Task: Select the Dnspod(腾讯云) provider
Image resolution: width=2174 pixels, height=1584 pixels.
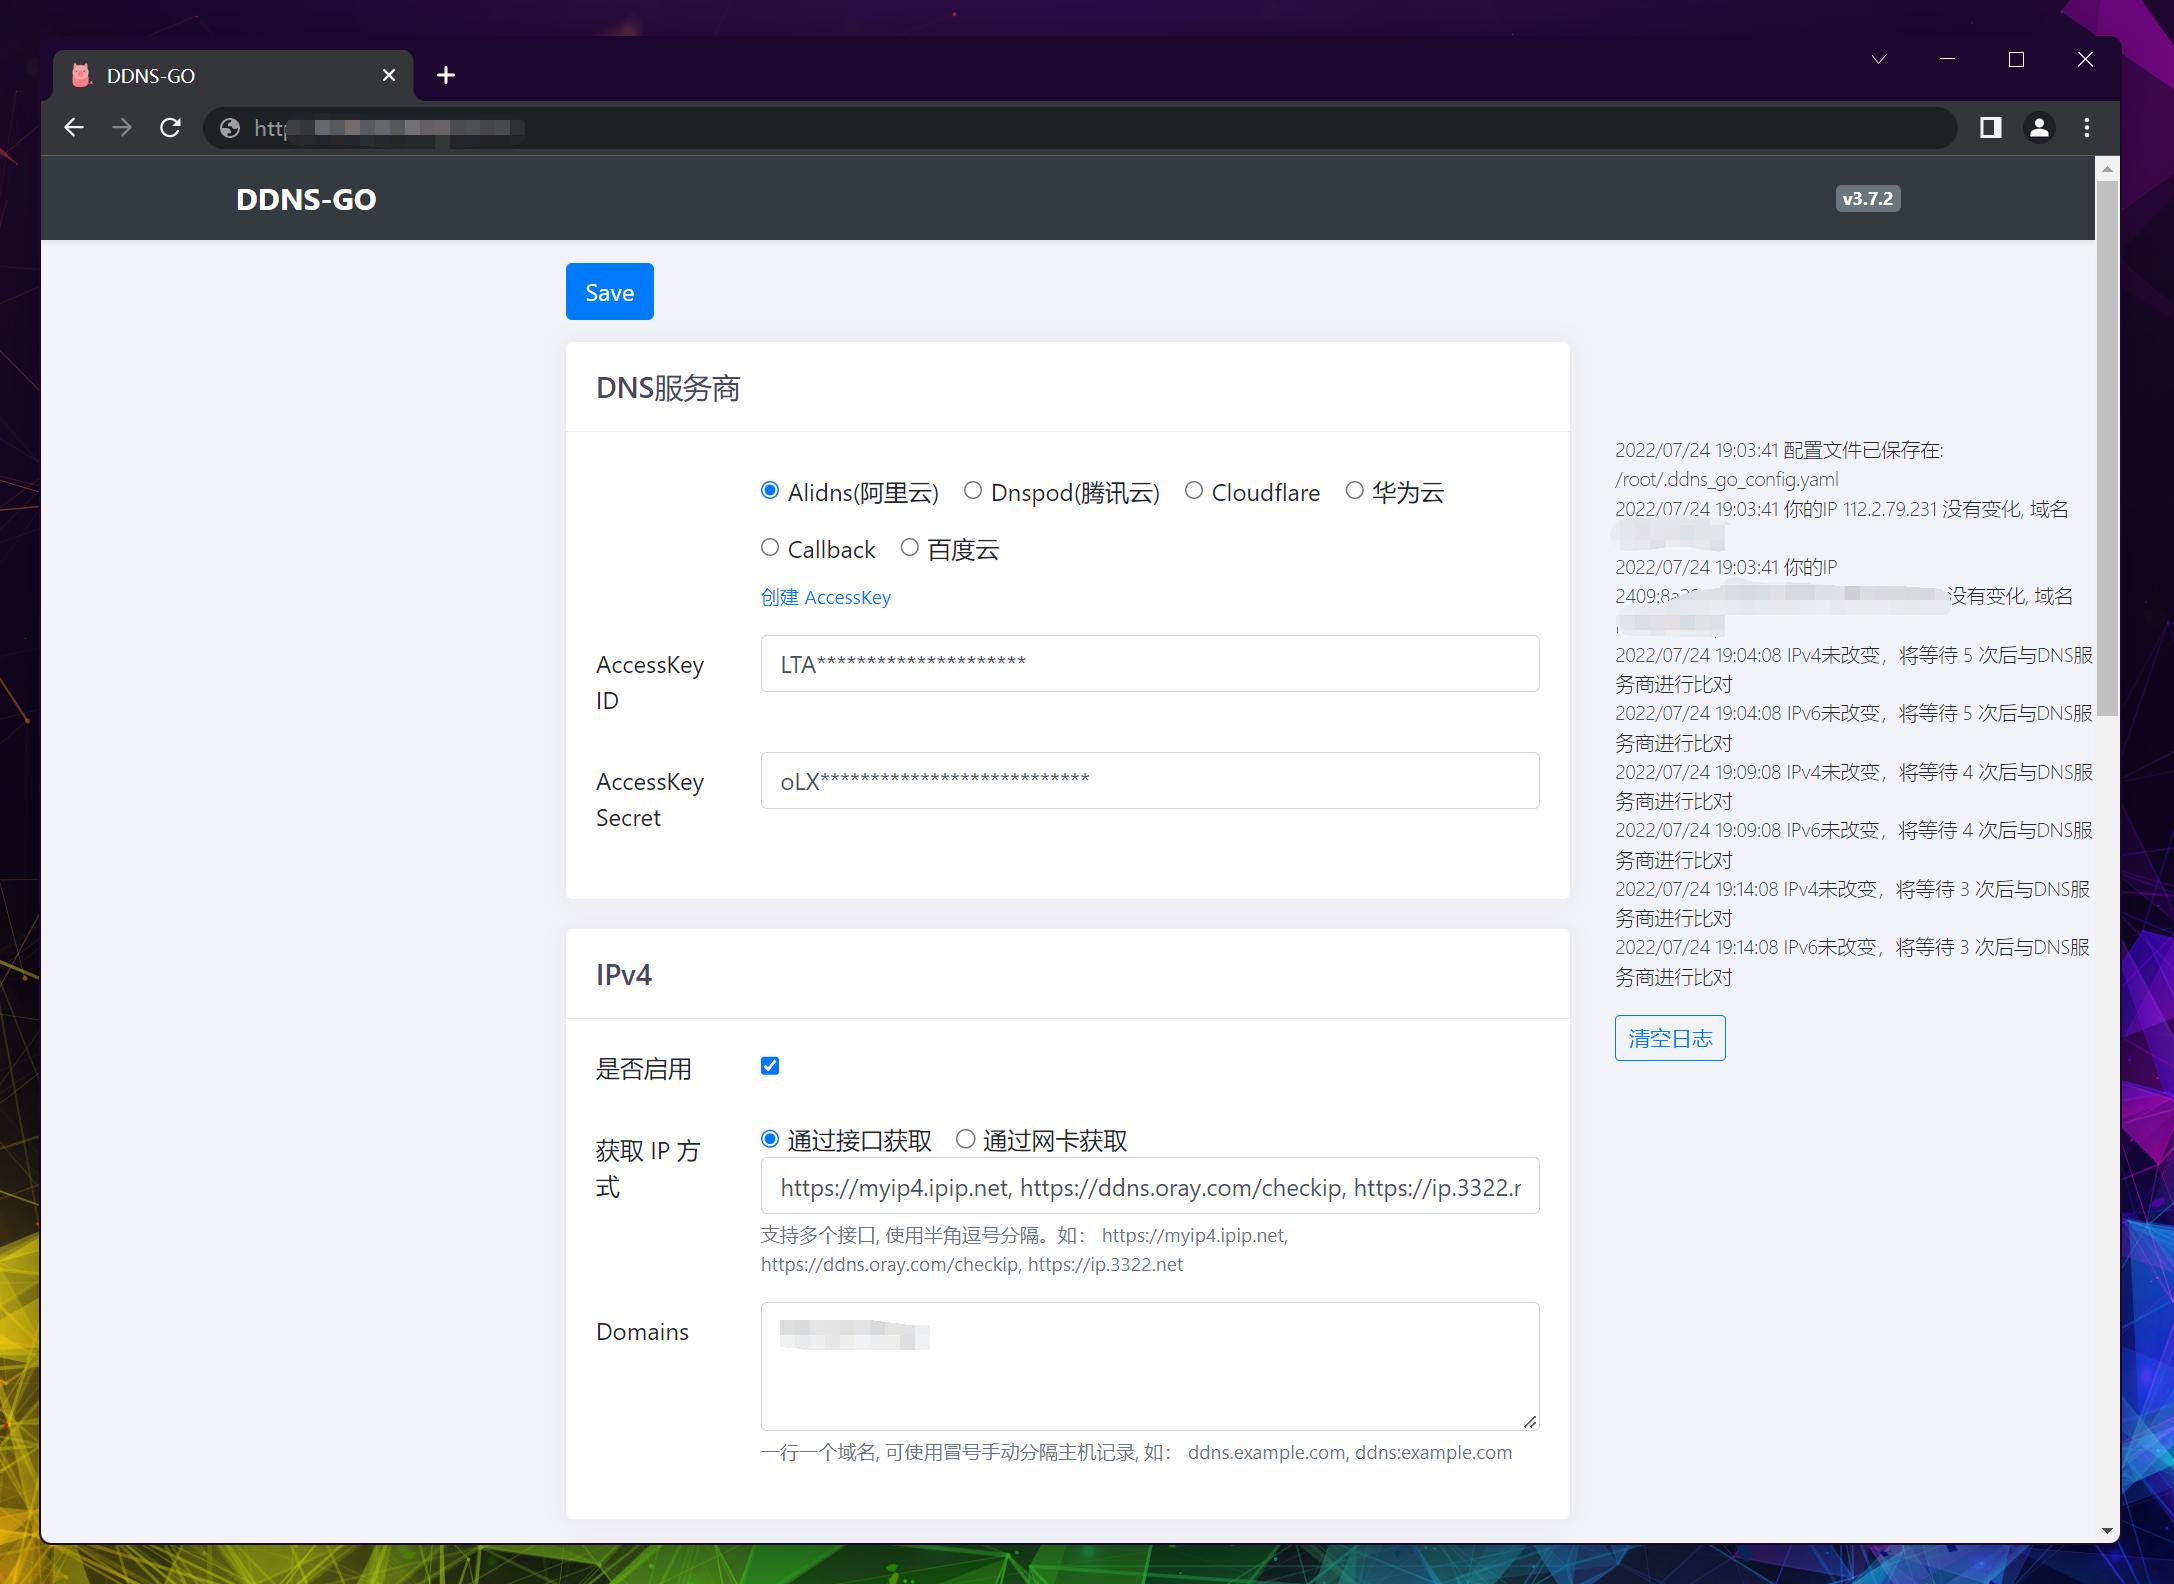Action: (971, 490)
